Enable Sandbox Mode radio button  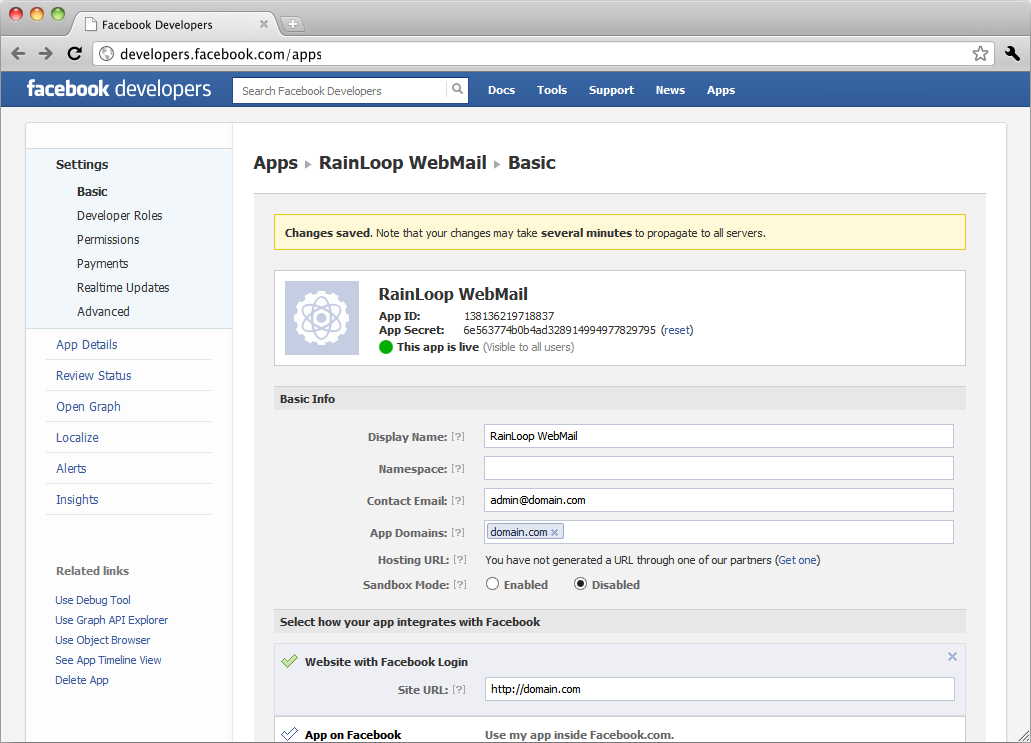coord(492,584)
